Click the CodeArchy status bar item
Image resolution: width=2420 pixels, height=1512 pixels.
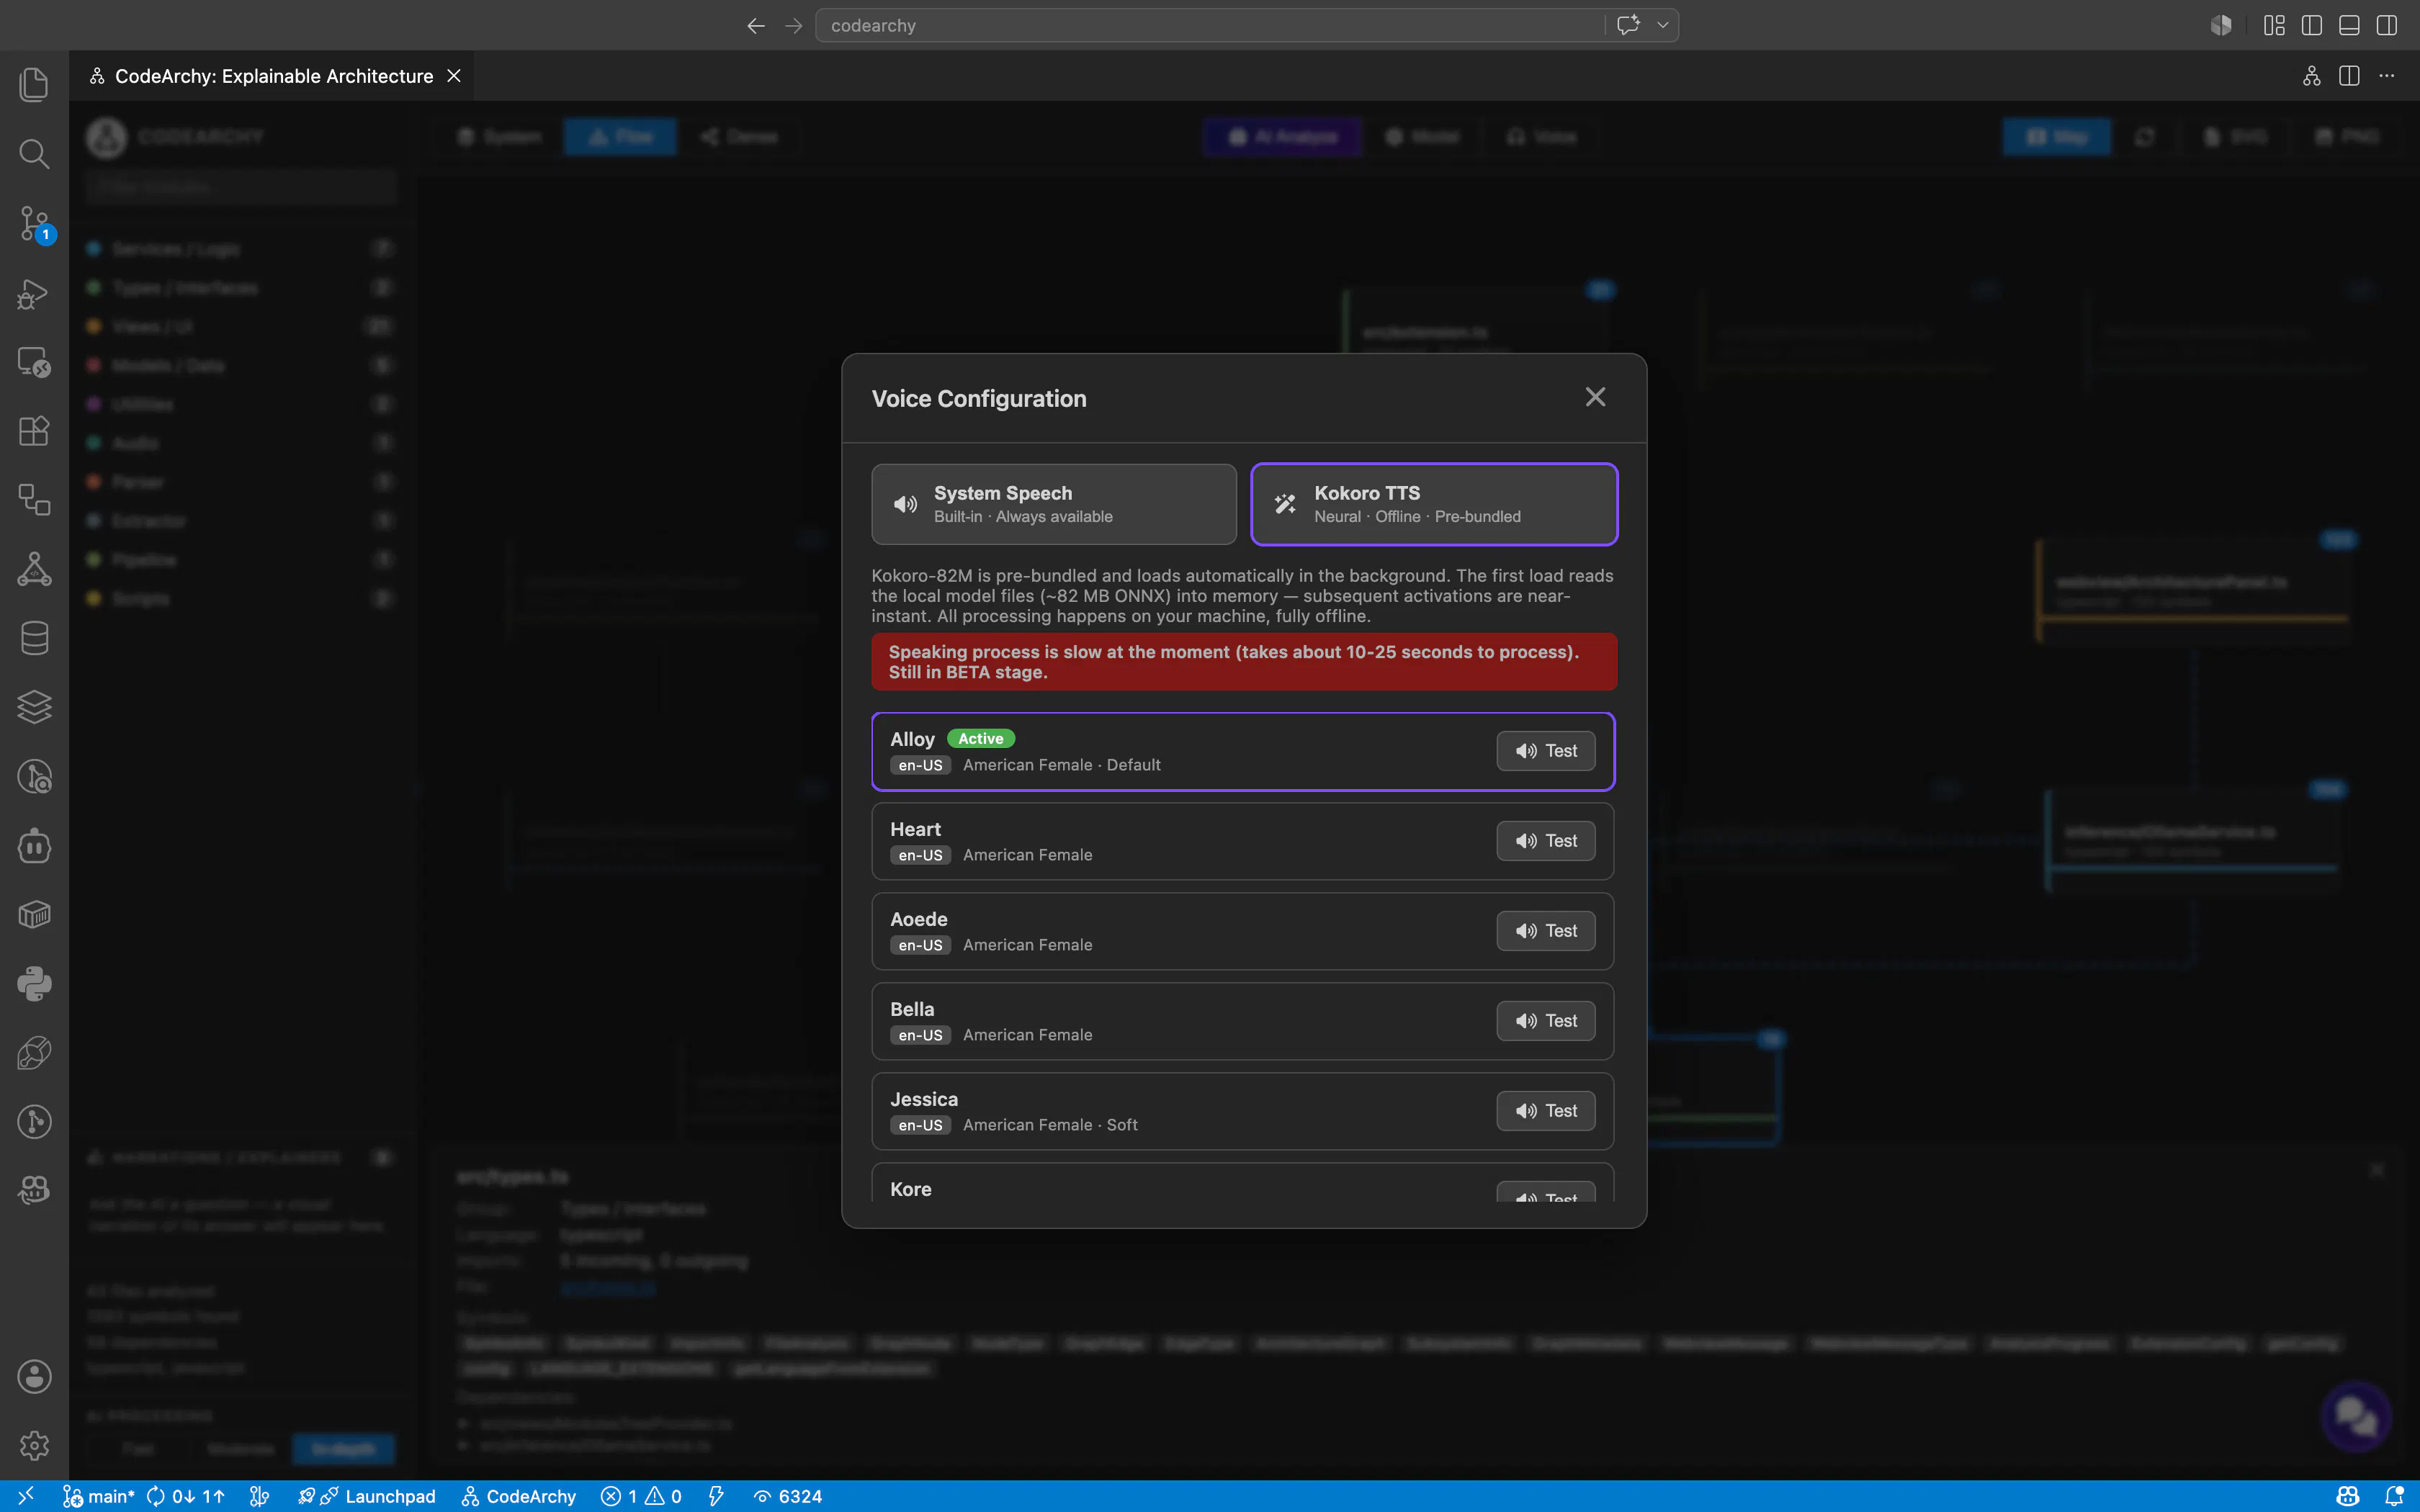click(519, 1496)
